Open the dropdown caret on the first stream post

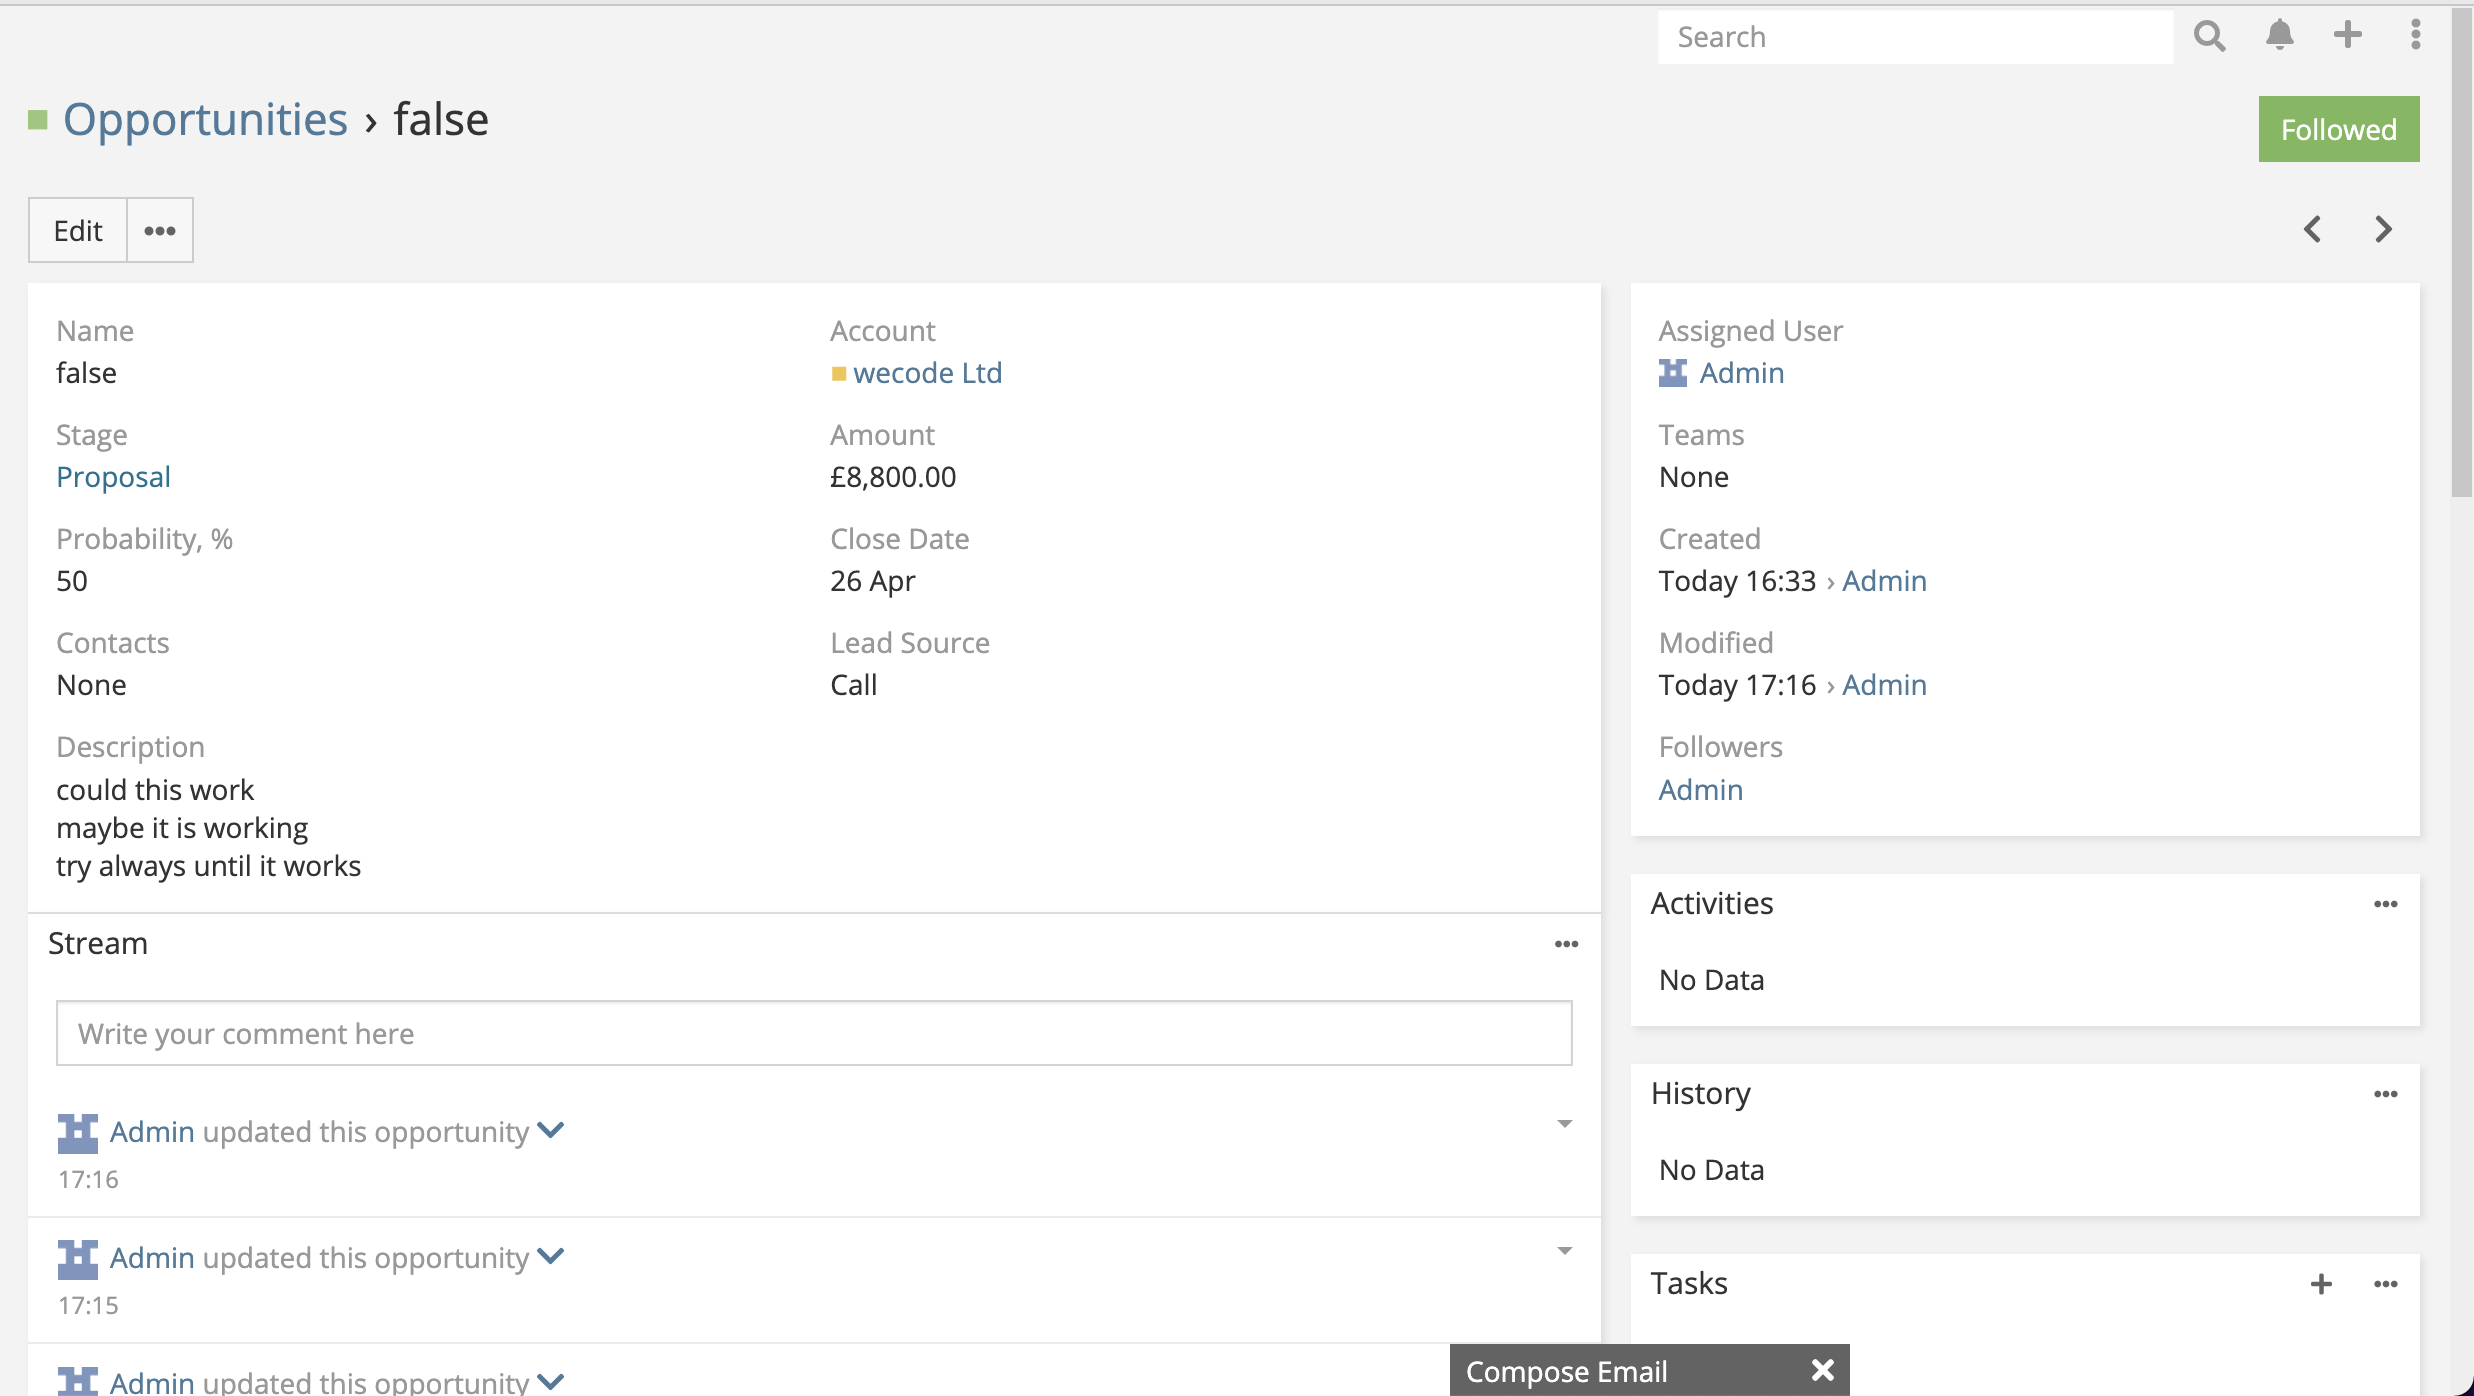1563,1124
